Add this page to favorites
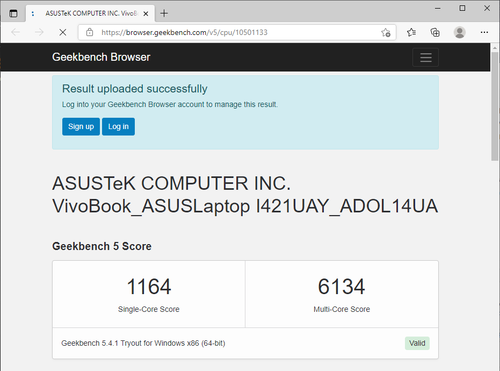 tap(386, 32)
